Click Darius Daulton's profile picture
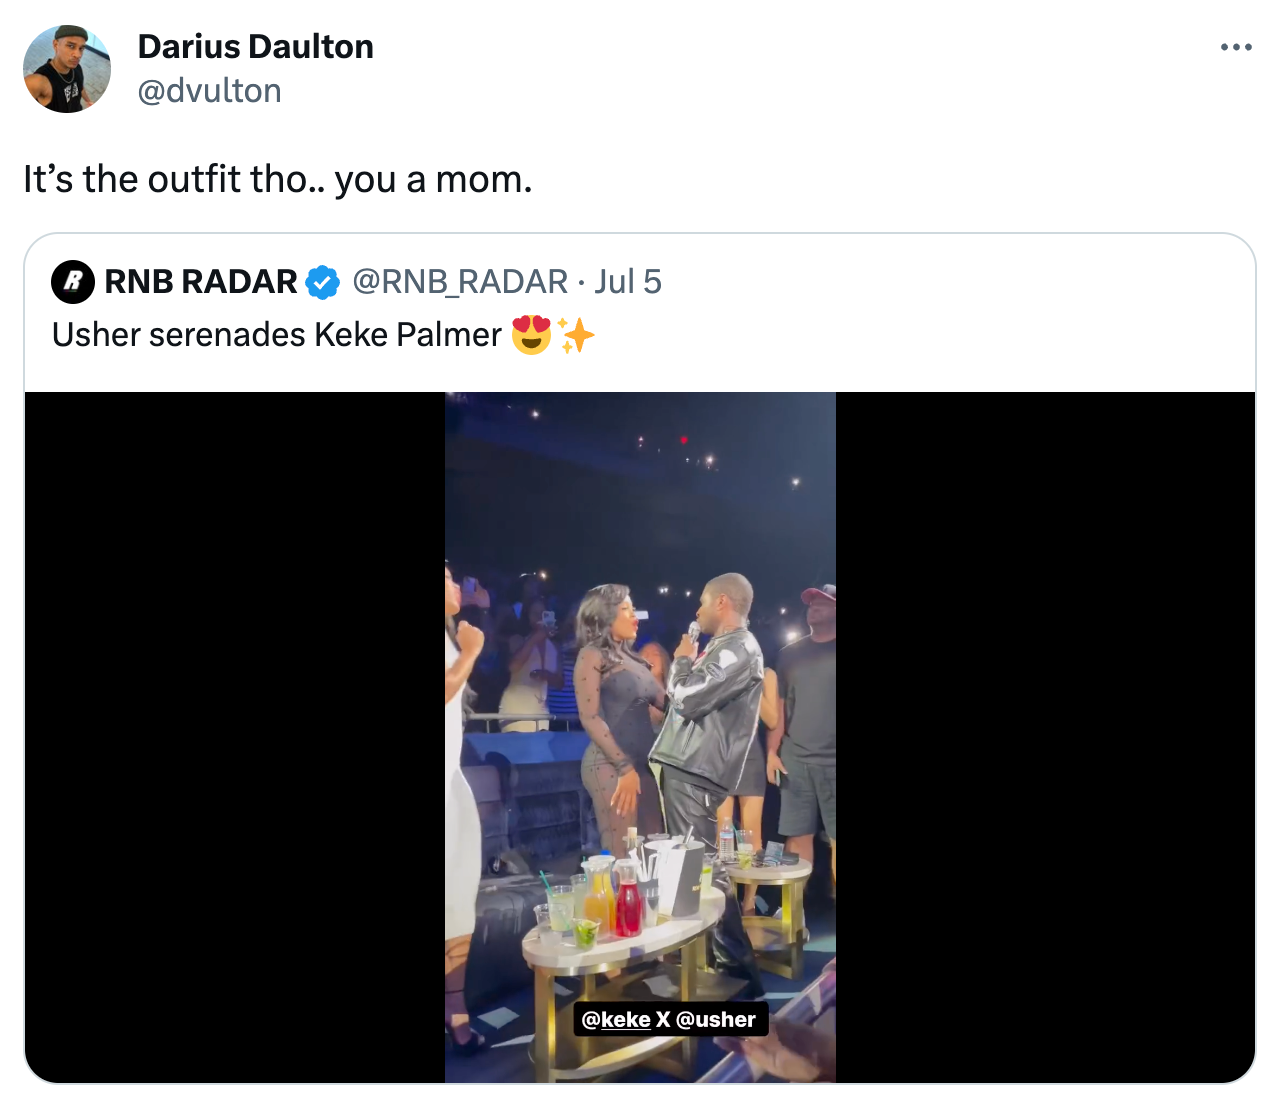1288x1116 pixels. pyautogui.click(x=66, y=67)
